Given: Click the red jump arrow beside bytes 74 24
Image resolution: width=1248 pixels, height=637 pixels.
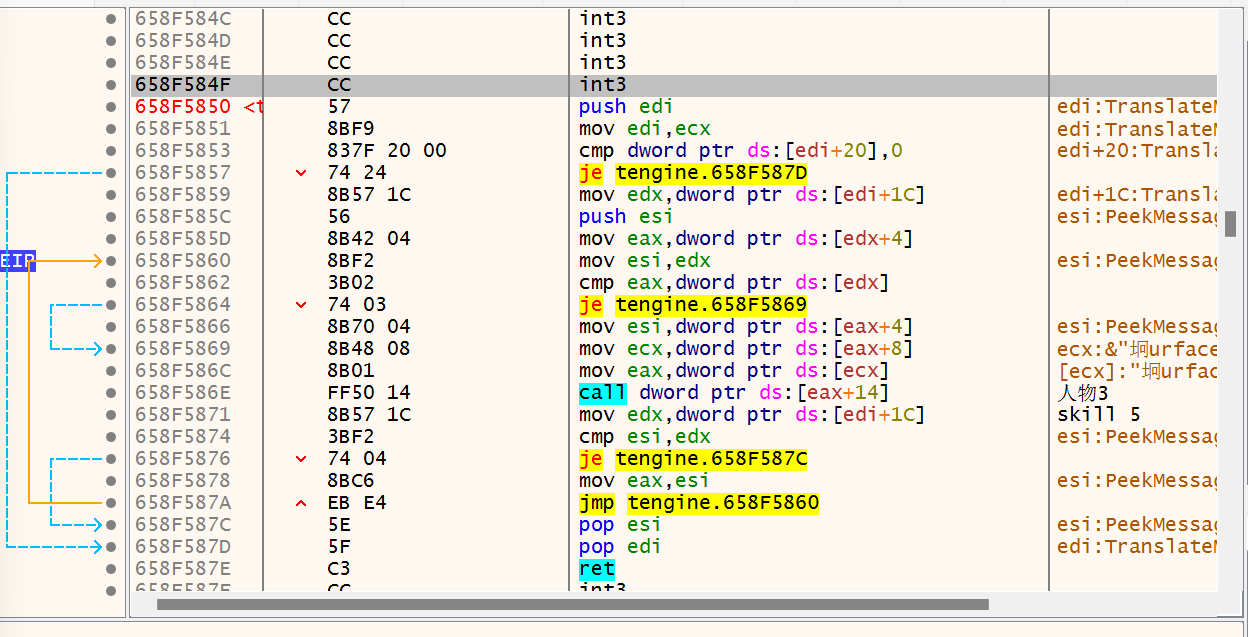Looking at the screenshot, I should click(x=301, y=173).
